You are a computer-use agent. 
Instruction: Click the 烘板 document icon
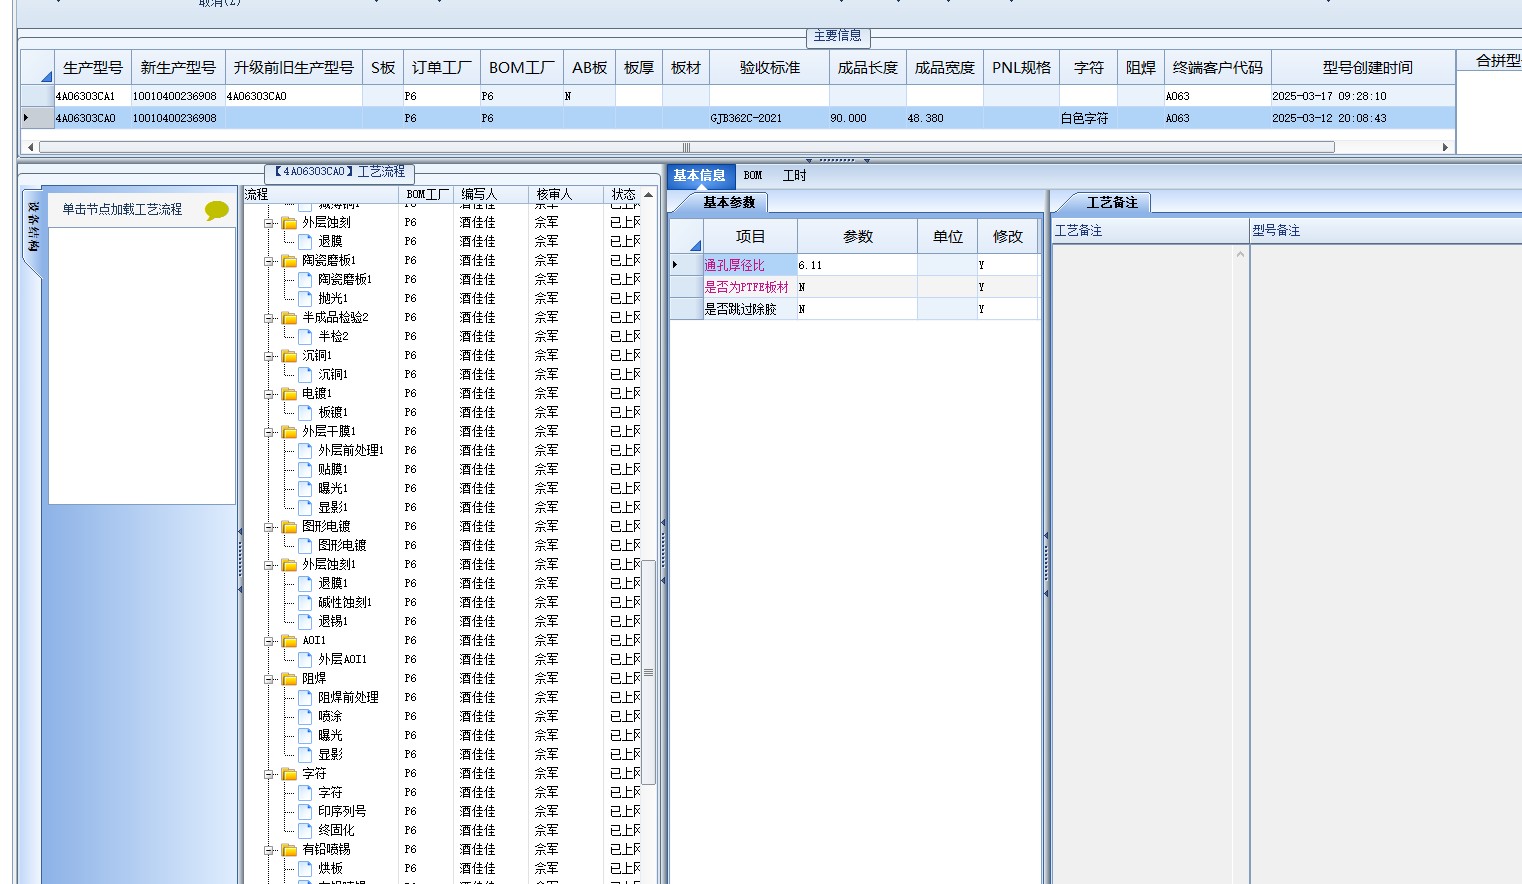(x=306, y=868)
